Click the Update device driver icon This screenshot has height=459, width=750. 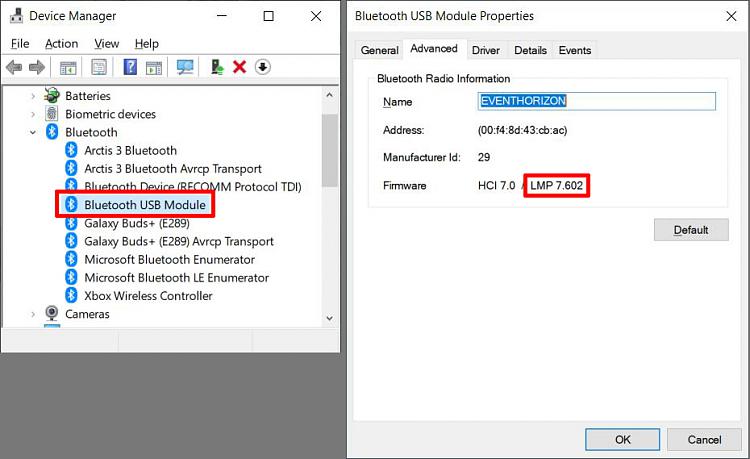coord(215,67)
